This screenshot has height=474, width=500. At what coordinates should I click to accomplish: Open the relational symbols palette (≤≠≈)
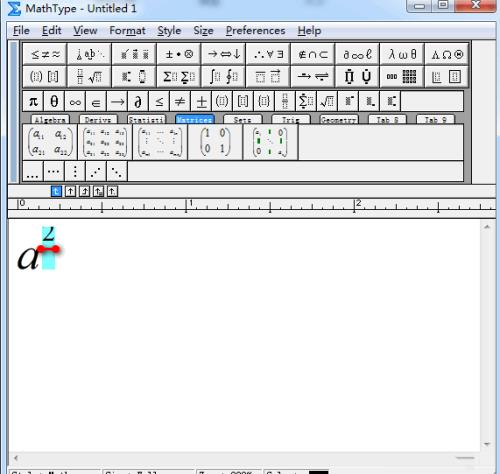pyautogui.click(x=45, y=54)
